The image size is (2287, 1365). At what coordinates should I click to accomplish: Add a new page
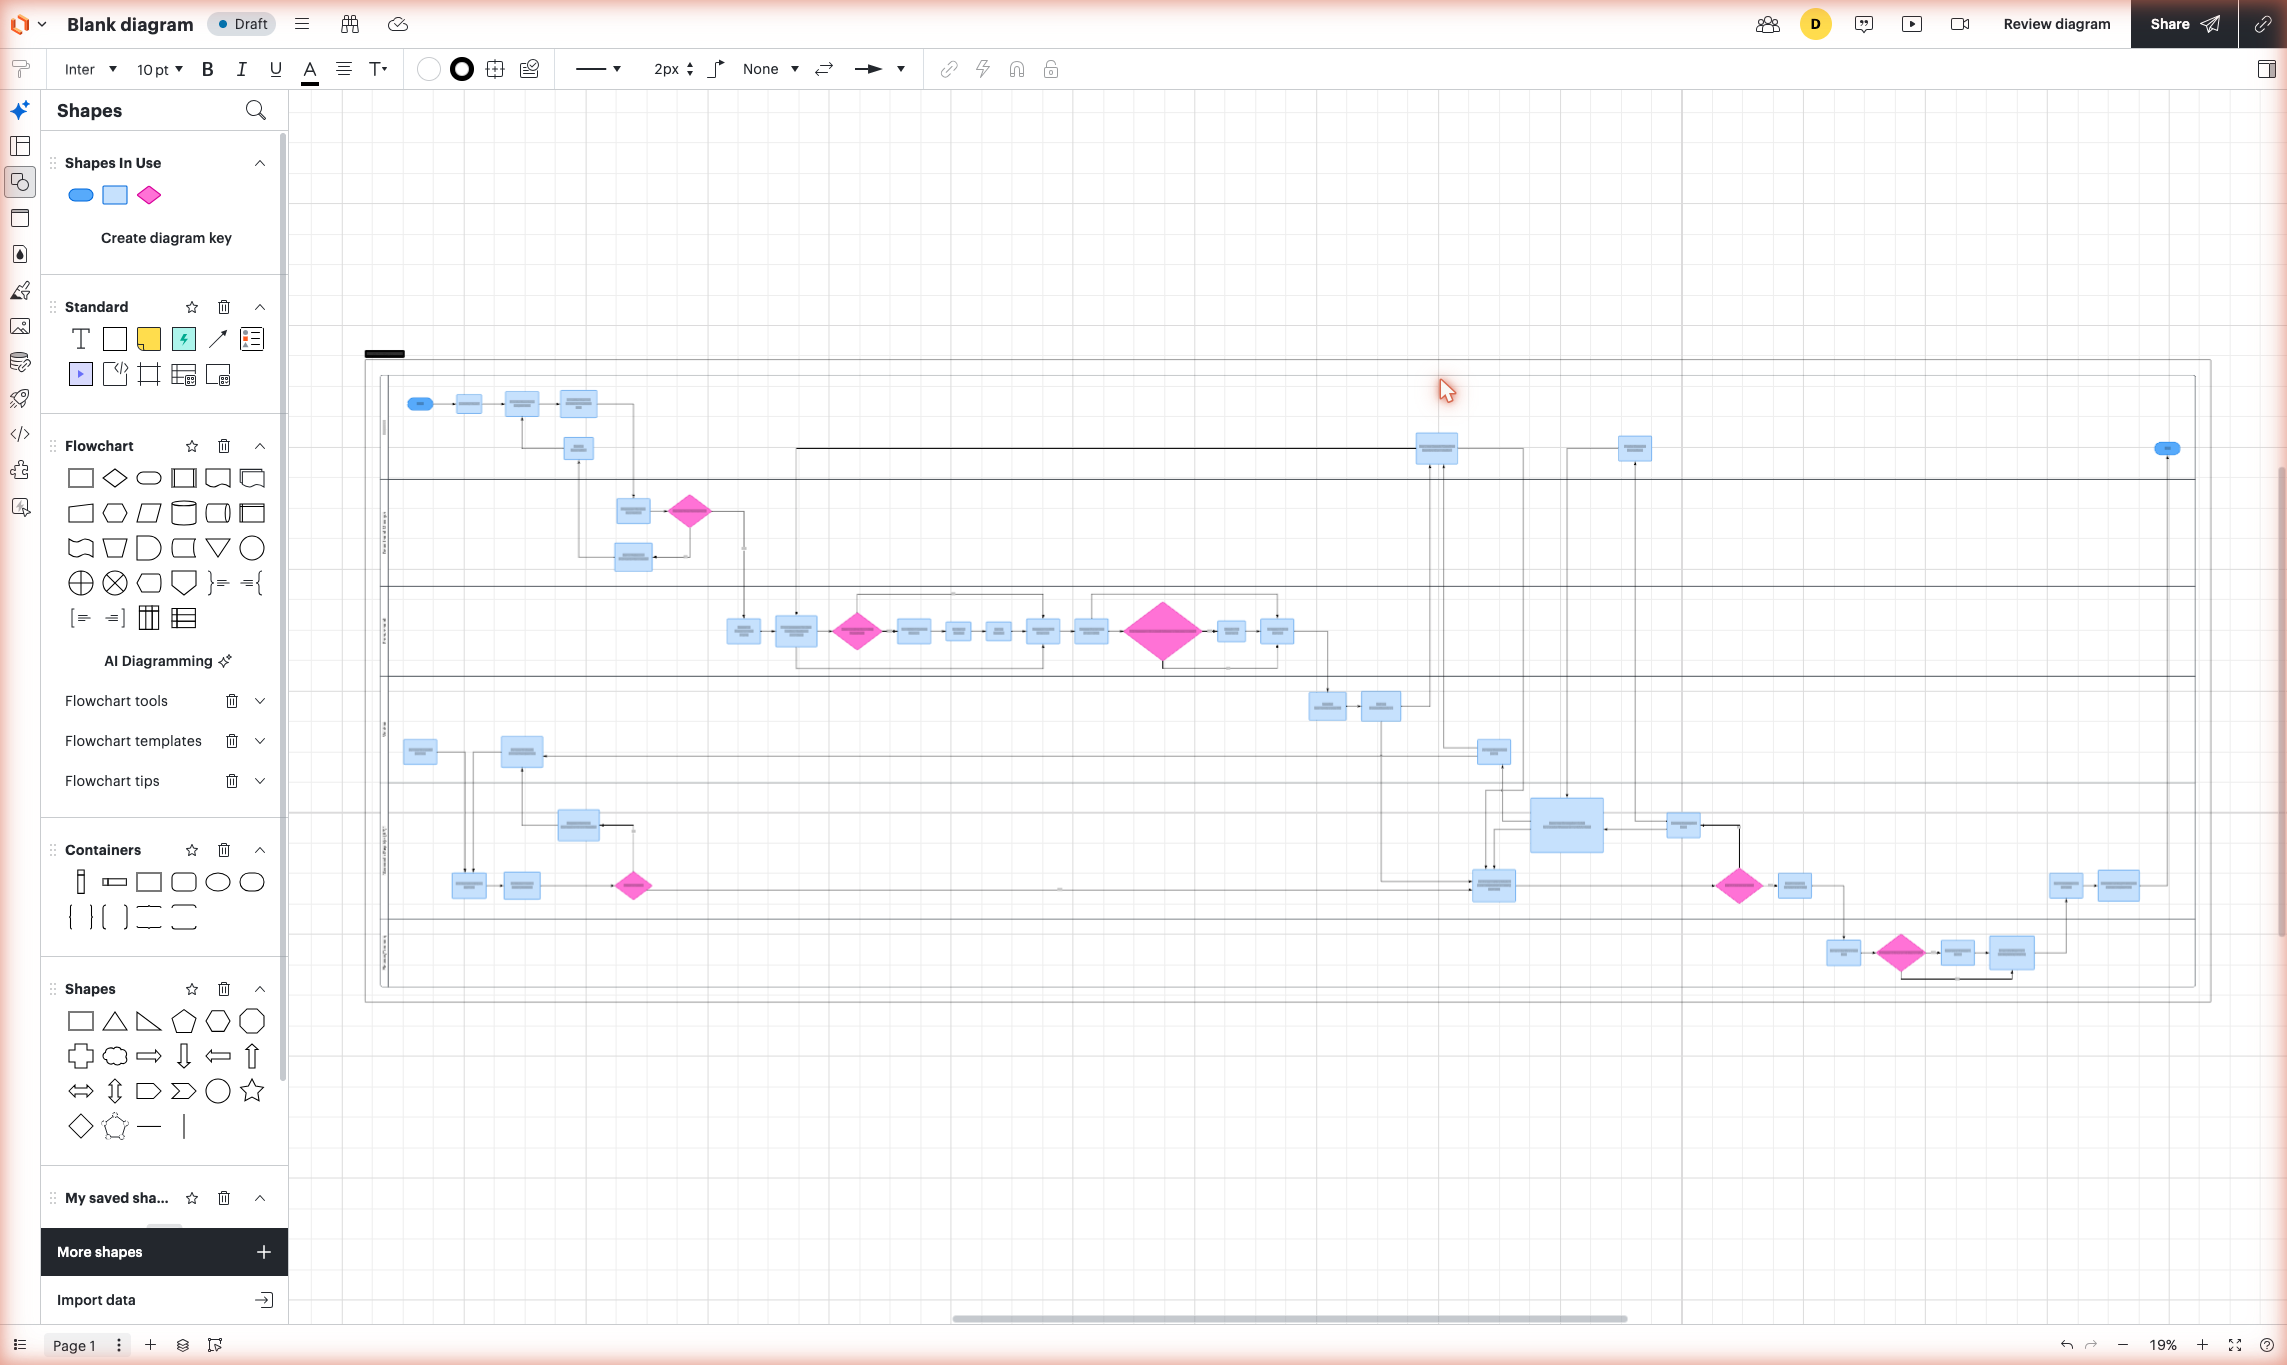pyautogui.click(x=150, y=1345)
